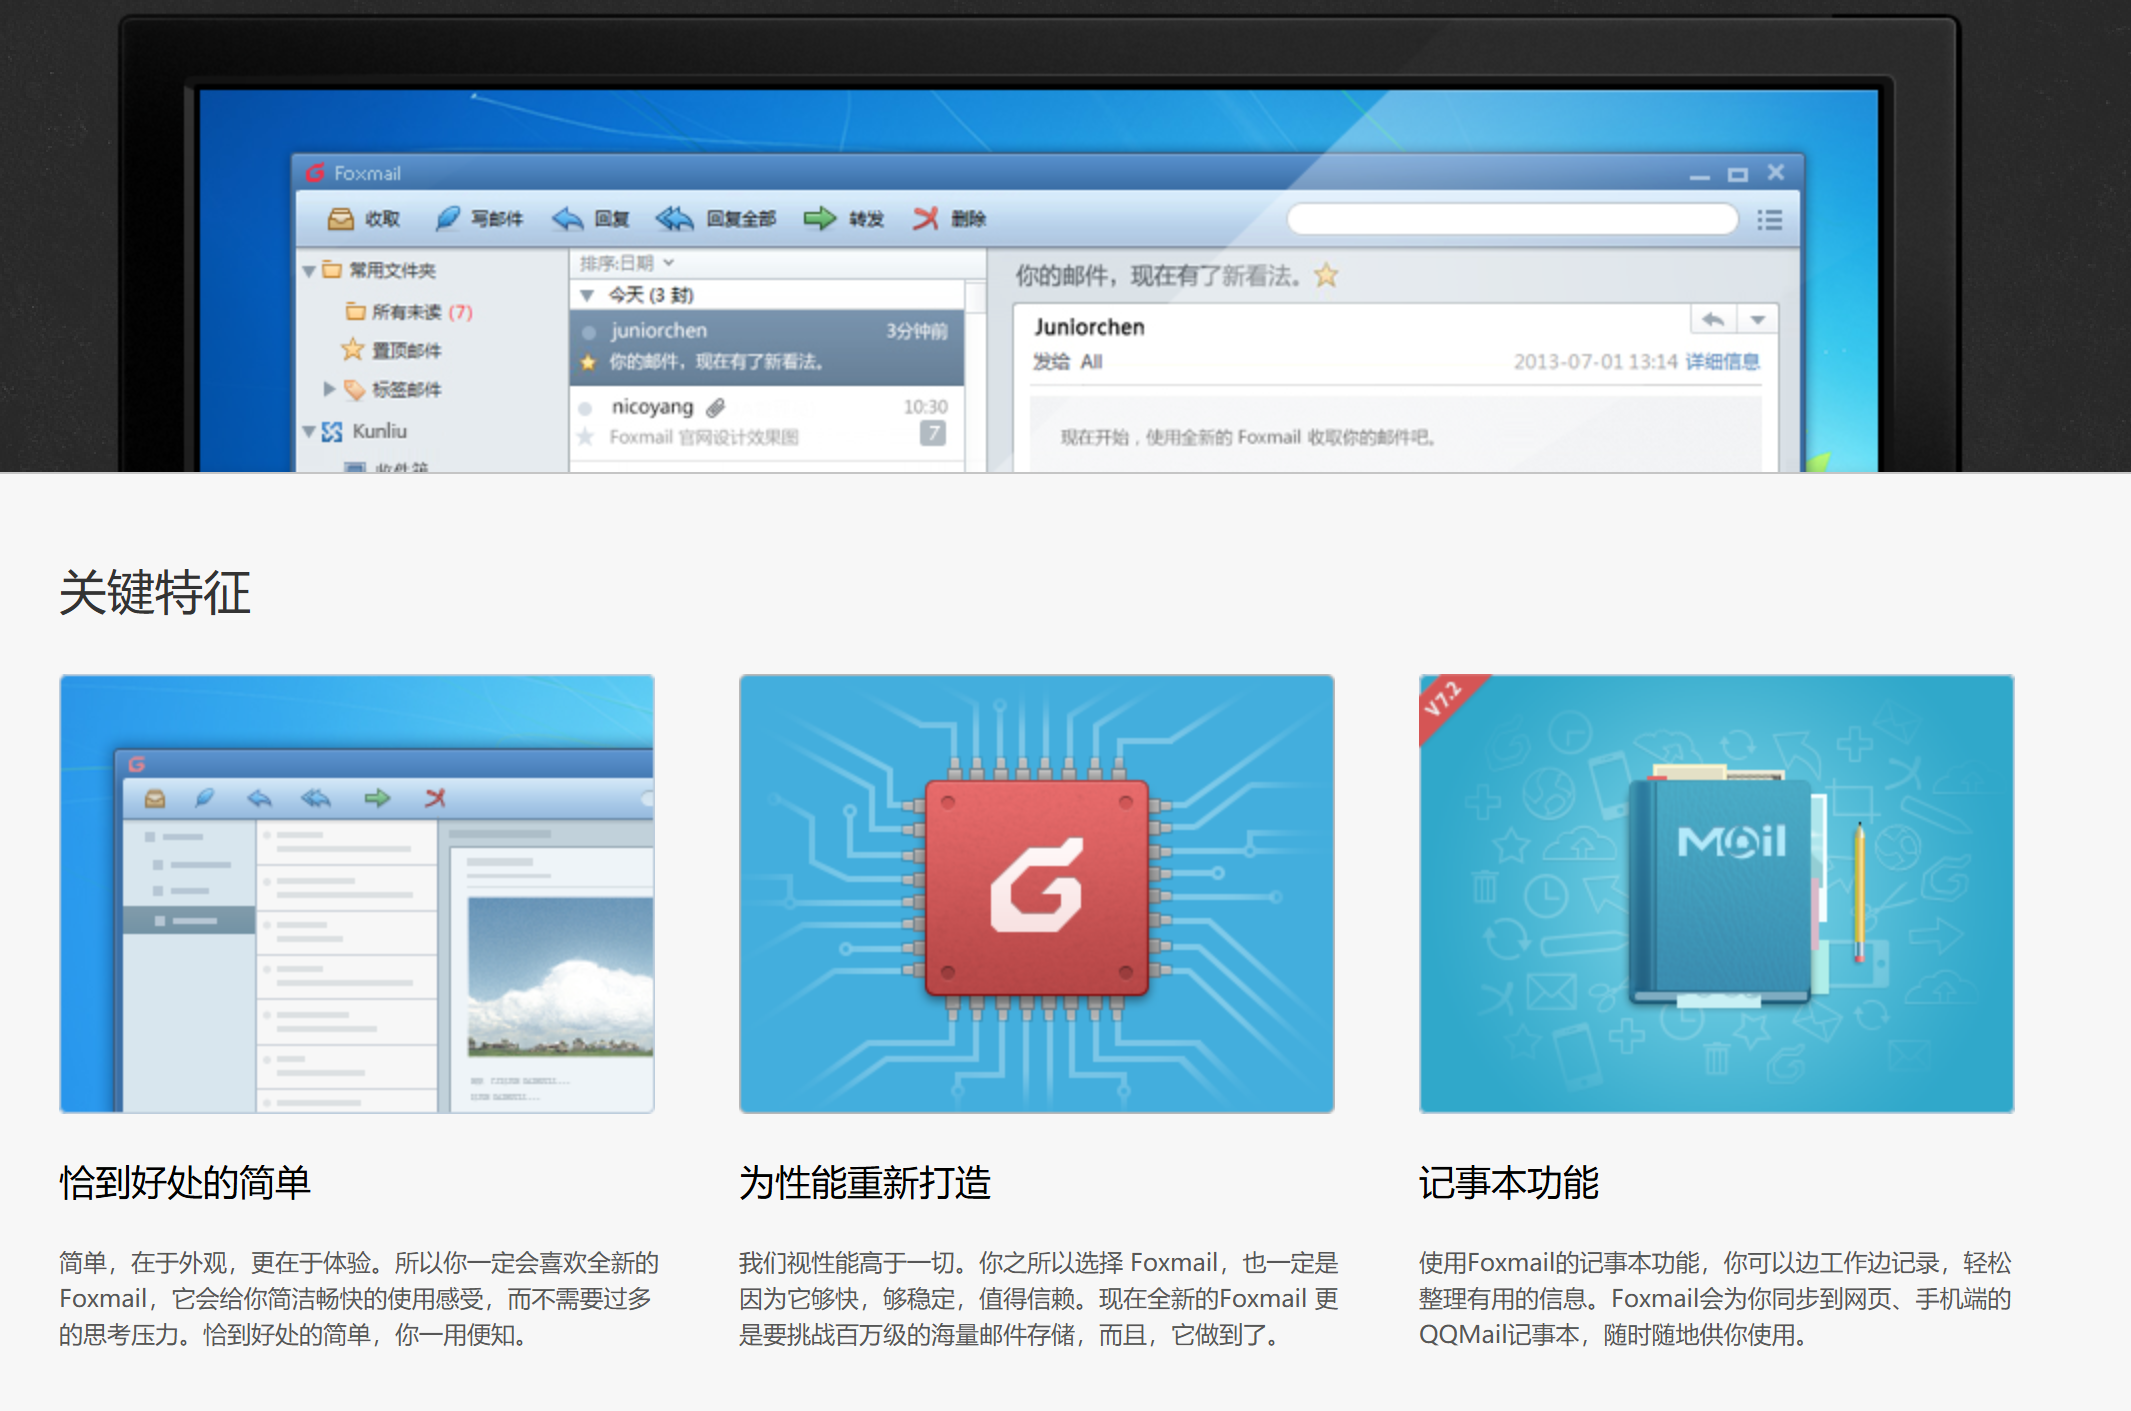Click the 回复全部 reply-all icon
2131x1411 pixels.
[x=675, y=218]
